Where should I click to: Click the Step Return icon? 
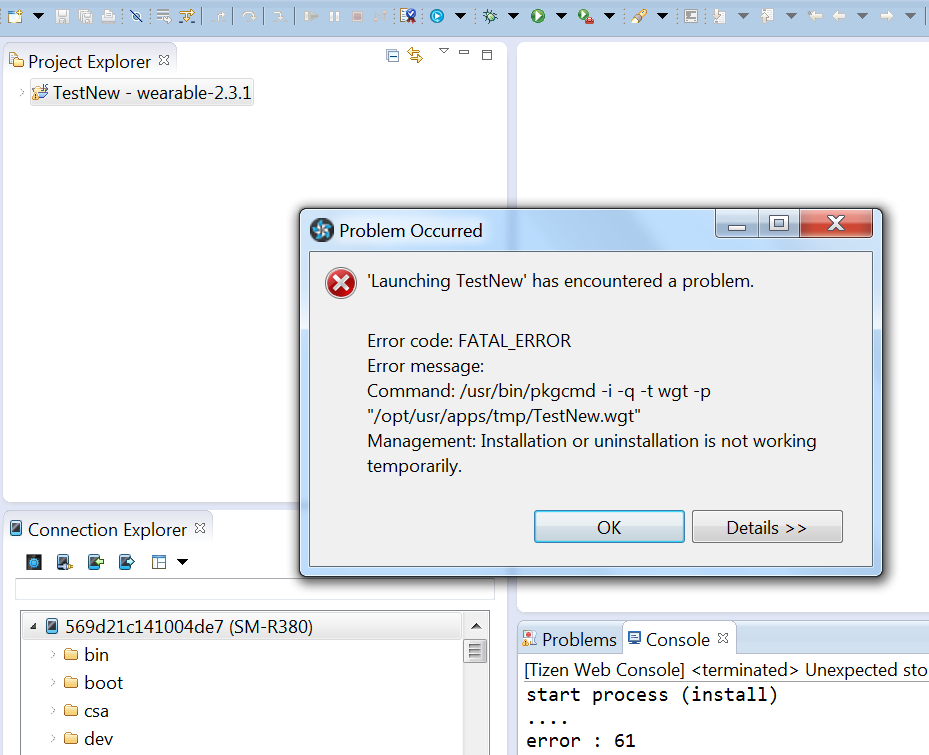(x=219, y=16)
